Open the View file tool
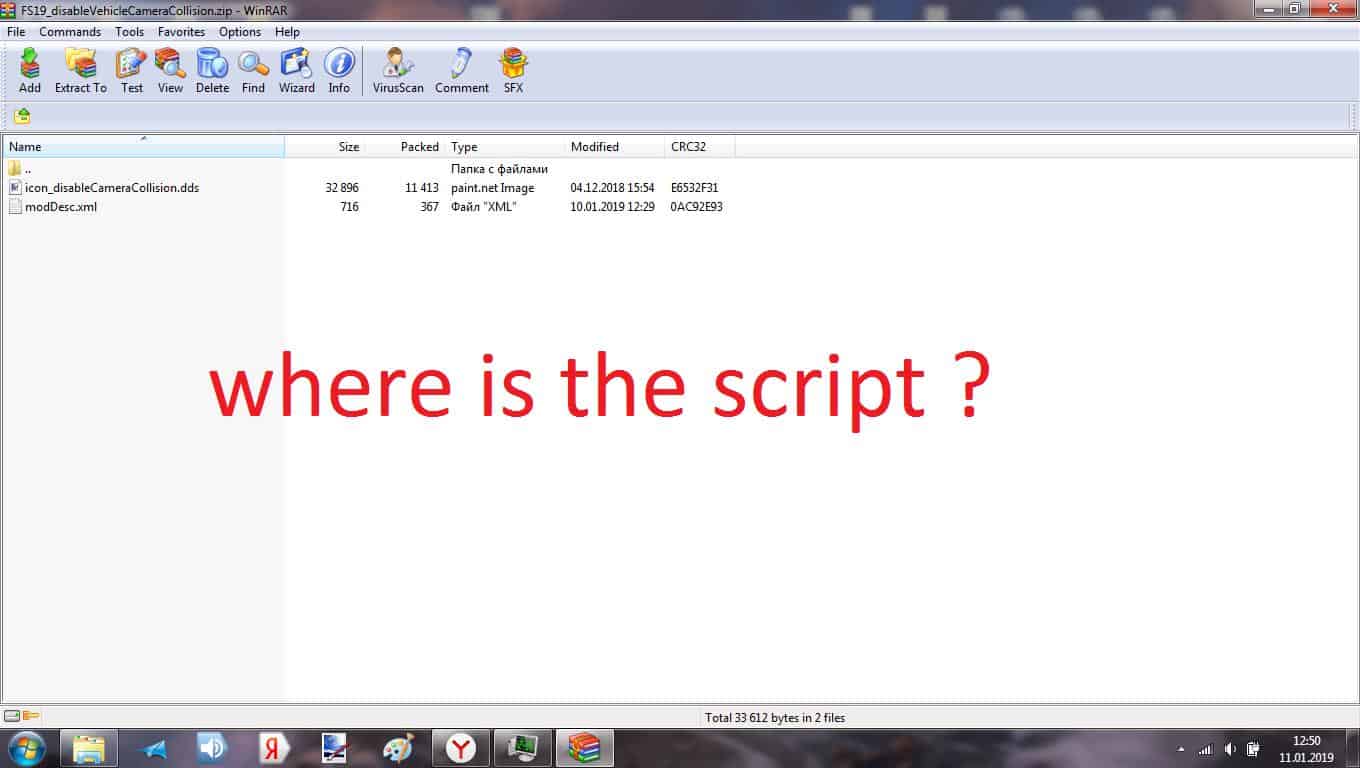Viewport: 1360px width, 768px height. pyautogui.click(x=170, y=70)
